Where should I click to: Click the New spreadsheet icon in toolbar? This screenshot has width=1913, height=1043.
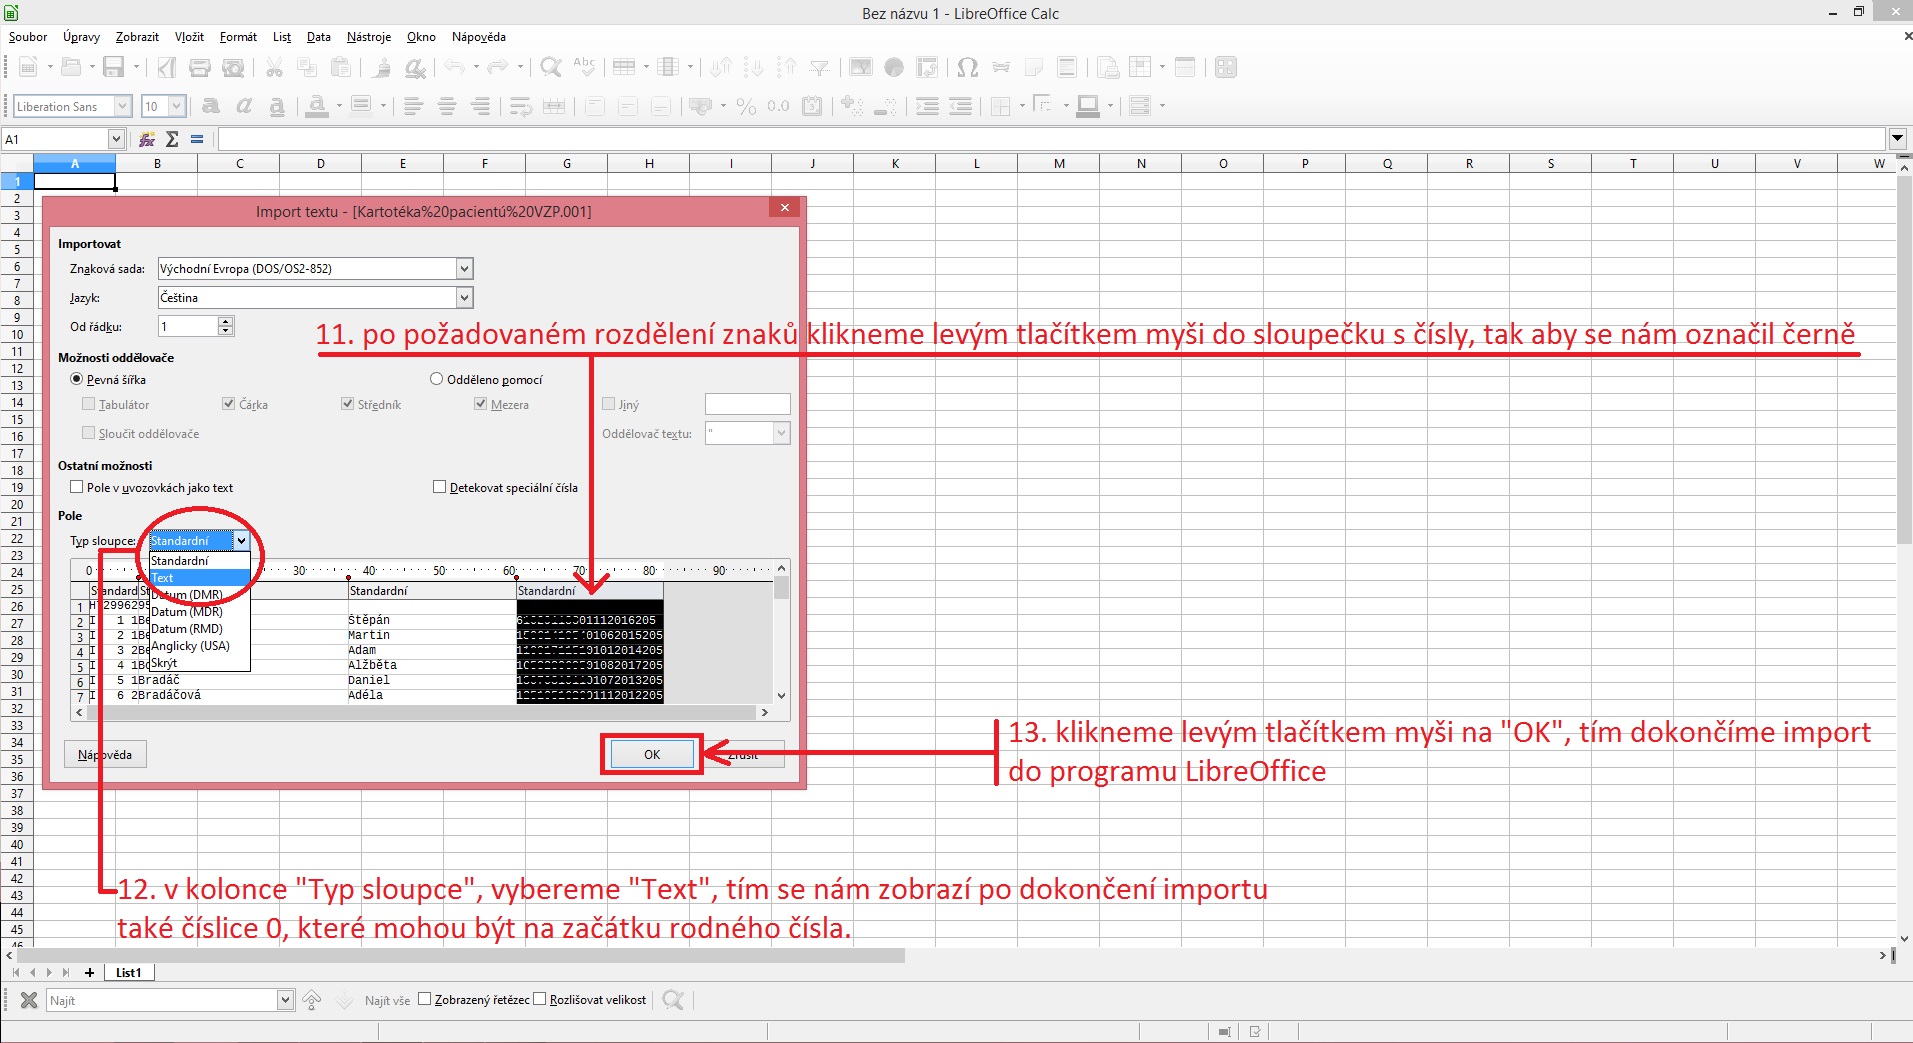tap(28, 67)
